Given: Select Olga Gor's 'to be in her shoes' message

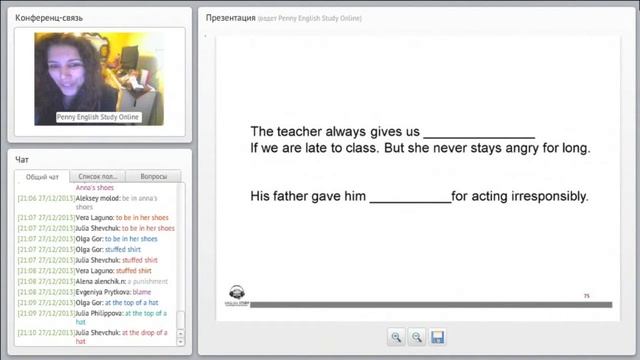Looking at the screenshot, I should (x=87, y=239).
